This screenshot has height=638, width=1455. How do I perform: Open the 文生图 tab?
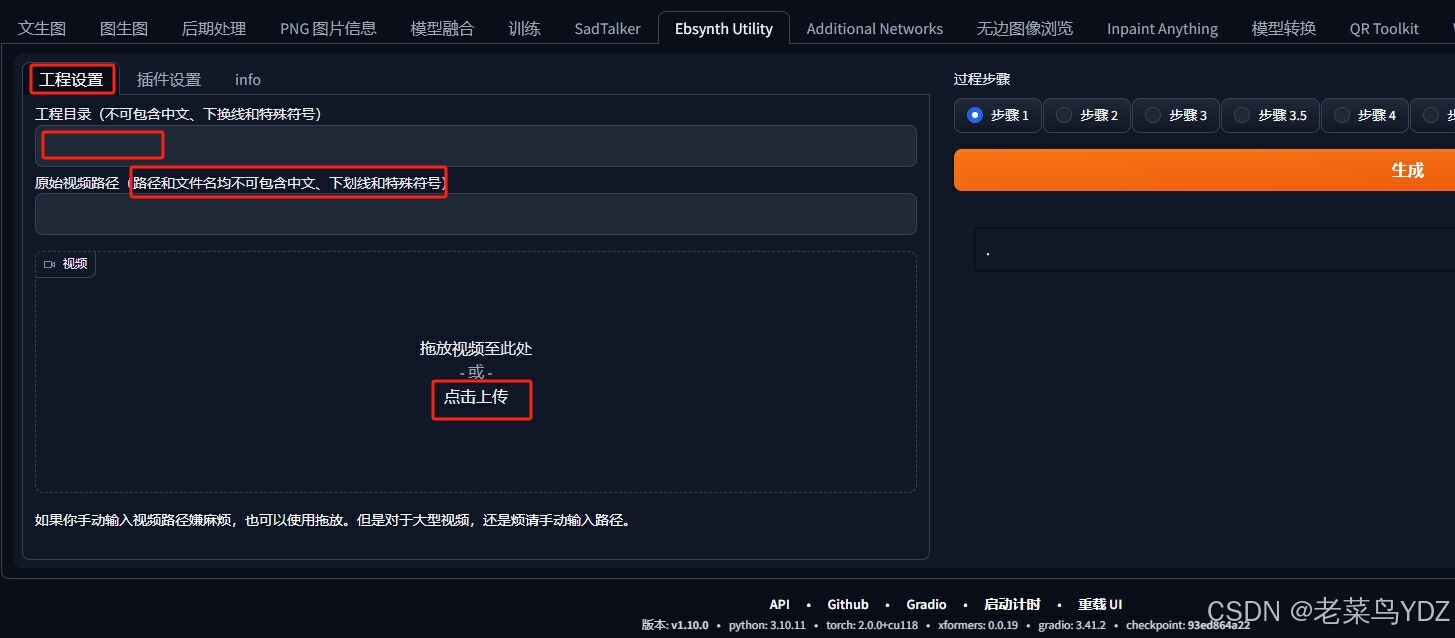(x=42, y=28)
